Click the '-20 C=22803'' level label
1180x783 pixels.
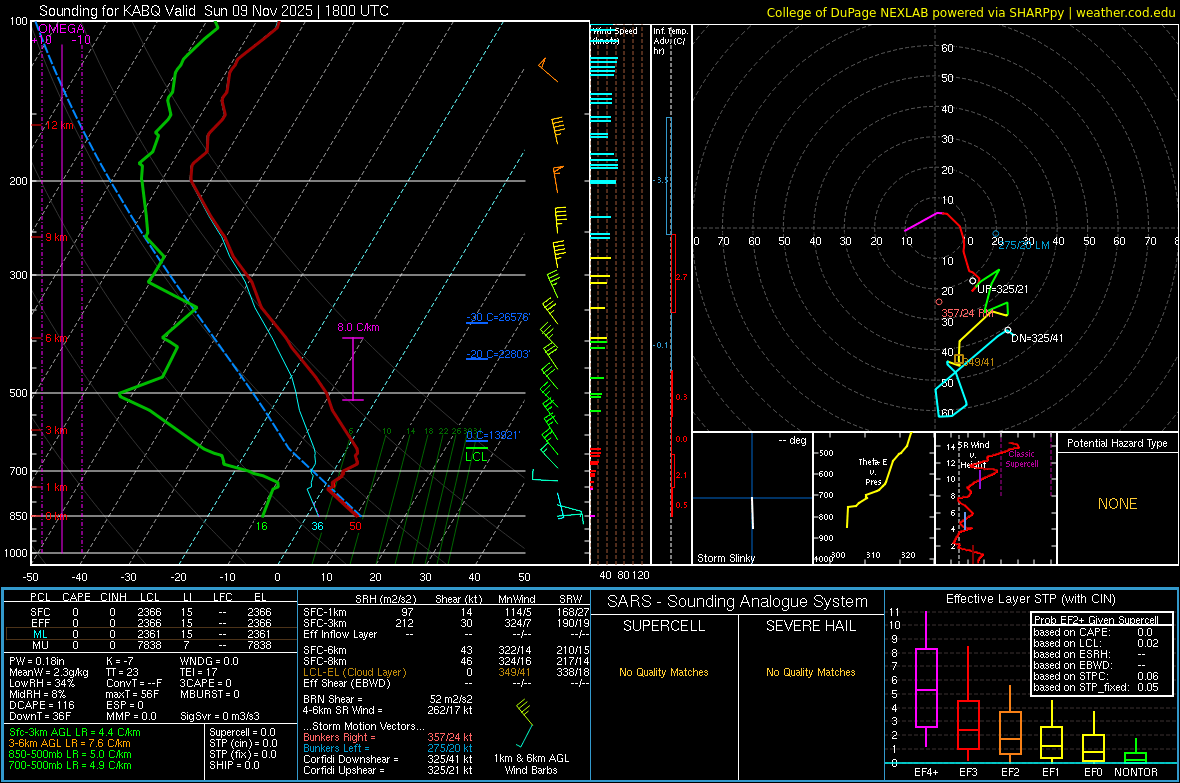(498, 354)
